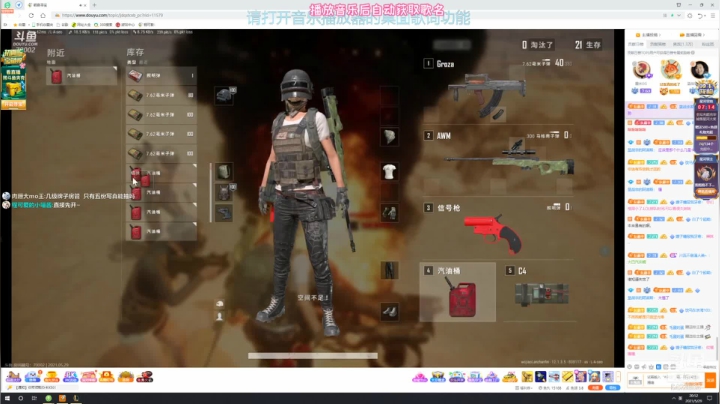Click the pants clothing slot
The width and height of the screenshot is (720, 404).
pyautogui.click(x=389, y=270)
